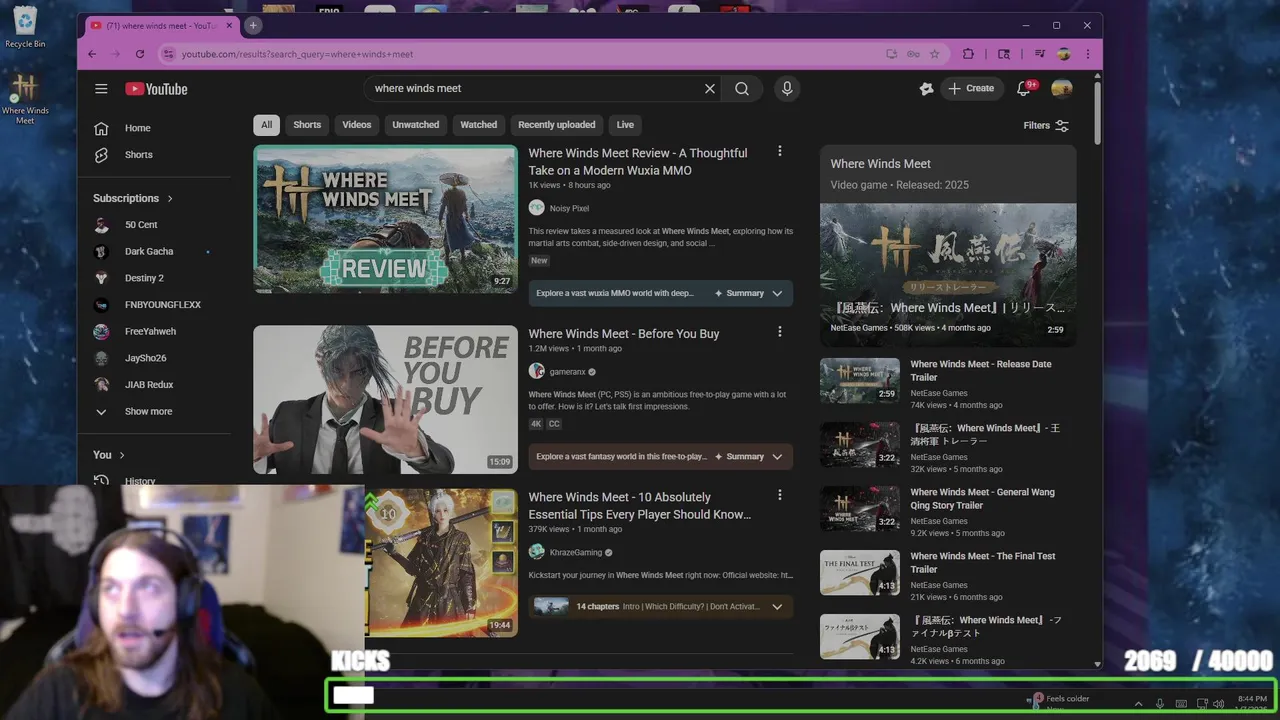Select the All filter chip
This screenshot has width=1280, height=720.
pyautogui.click(x=266, y=125)
